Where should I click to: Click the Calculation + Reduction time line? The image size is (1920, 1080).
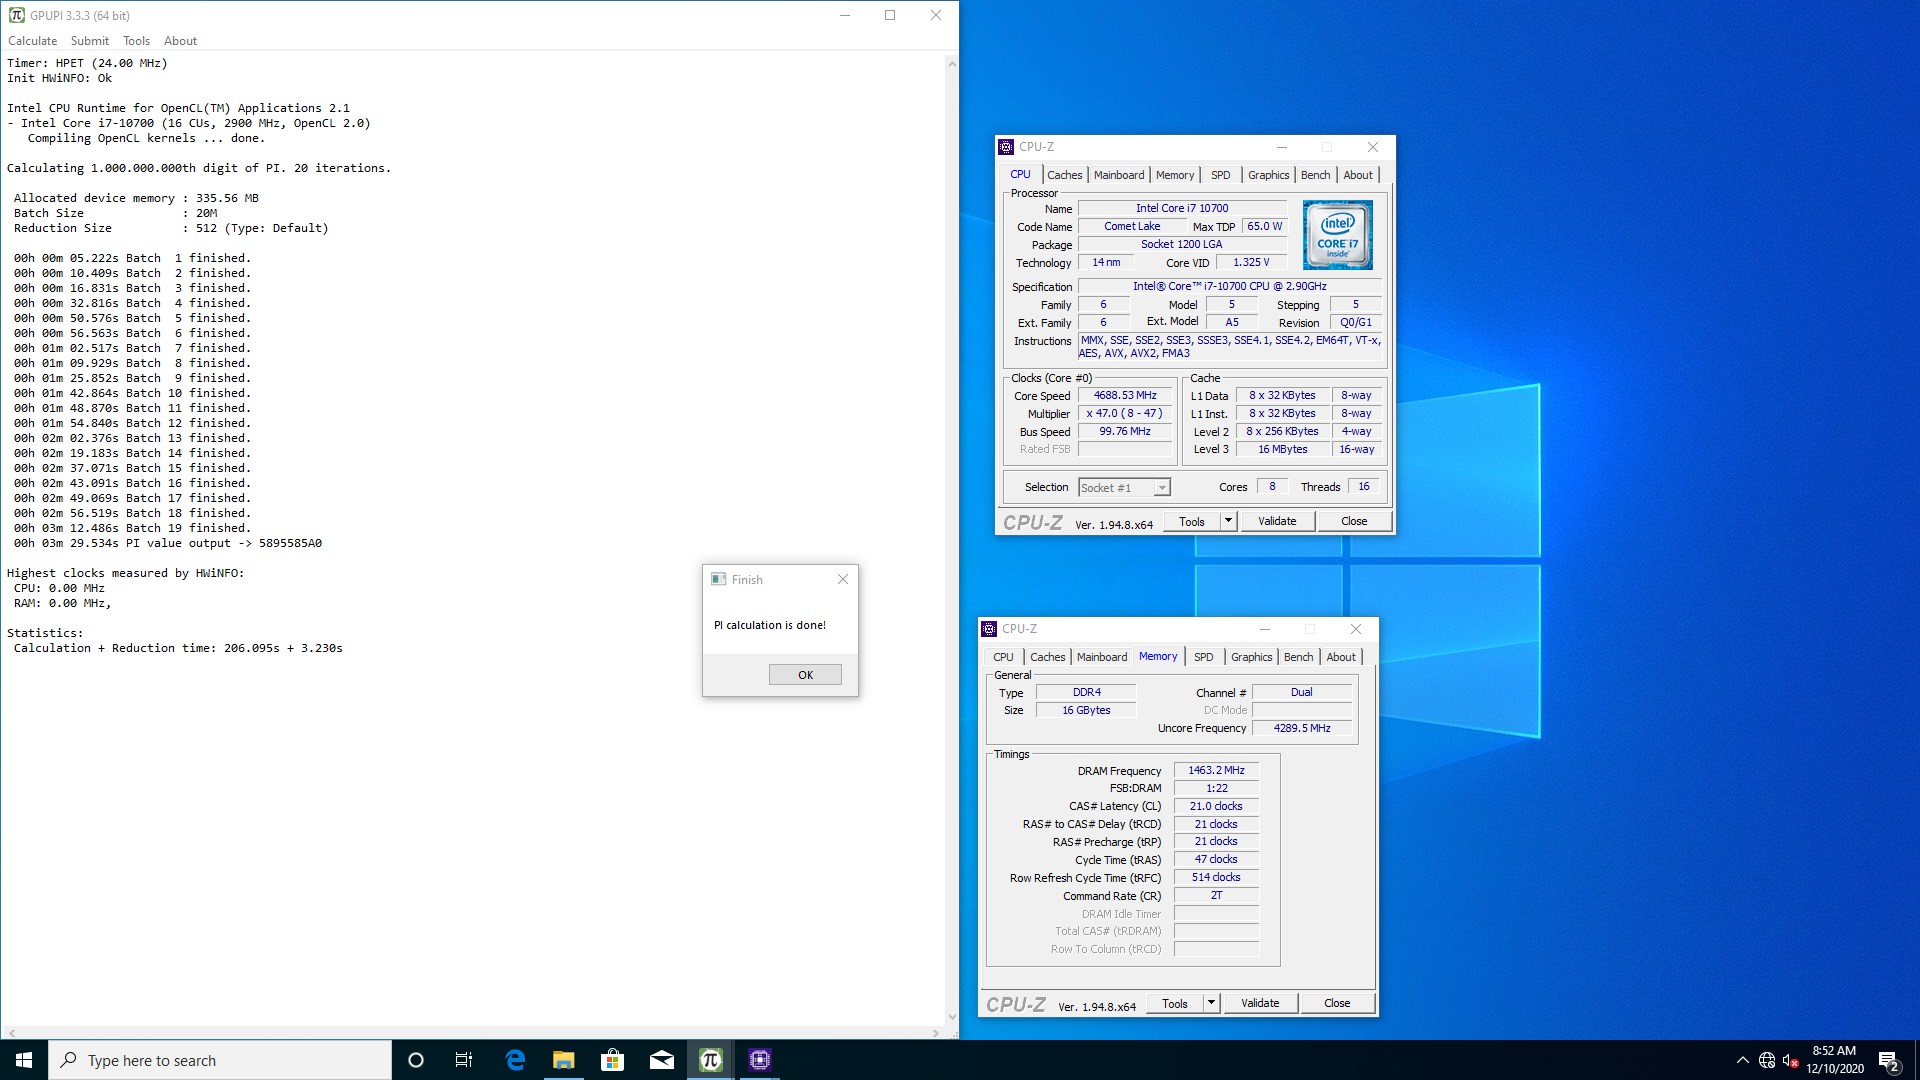coord(178,648)
